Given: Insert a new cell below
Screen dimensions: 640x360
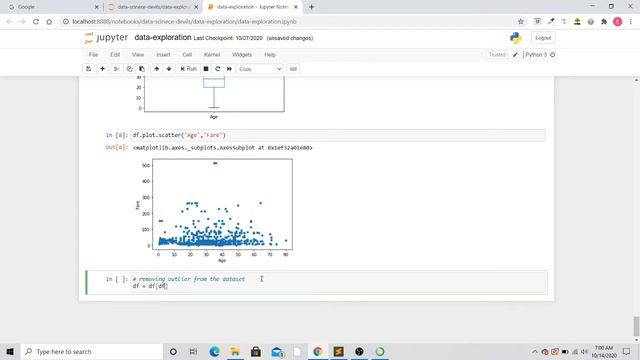Looking at the screenshot, I should click(102, 69).
